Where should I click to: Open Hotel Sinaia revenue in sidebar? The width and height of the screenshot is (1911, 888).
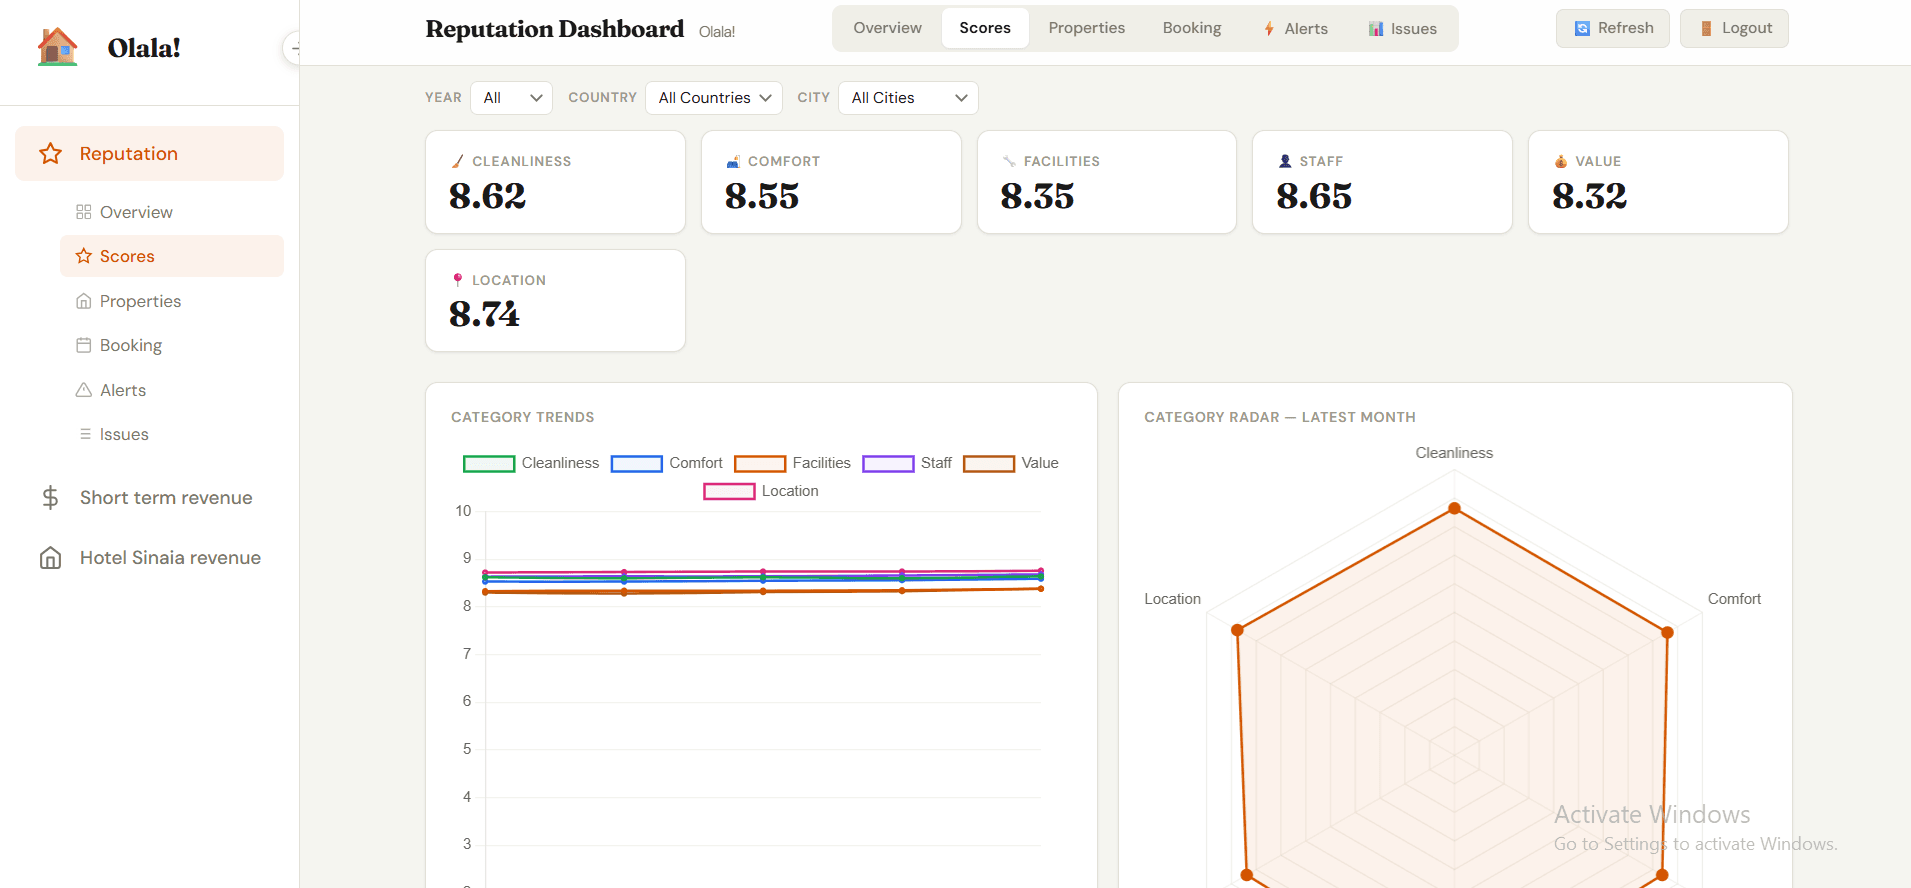(x=149, y=557)
